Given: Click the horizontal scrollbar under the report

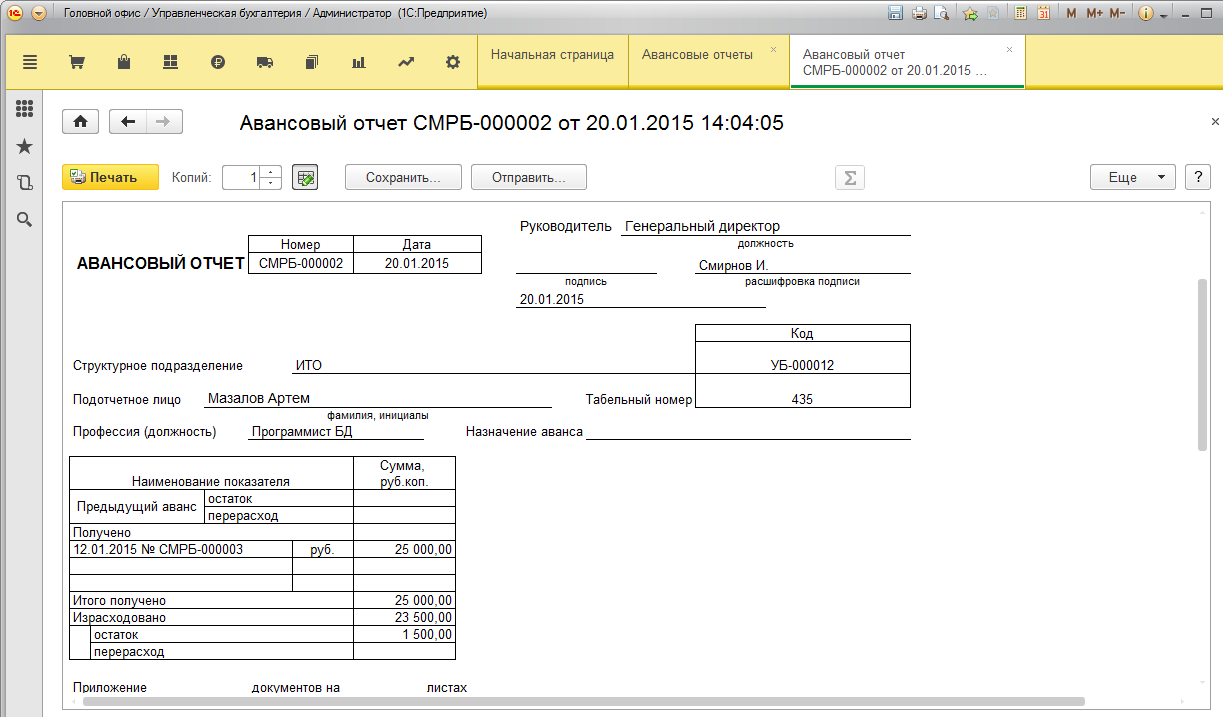Looking at the screenshot, I should (x=583, y=702).
